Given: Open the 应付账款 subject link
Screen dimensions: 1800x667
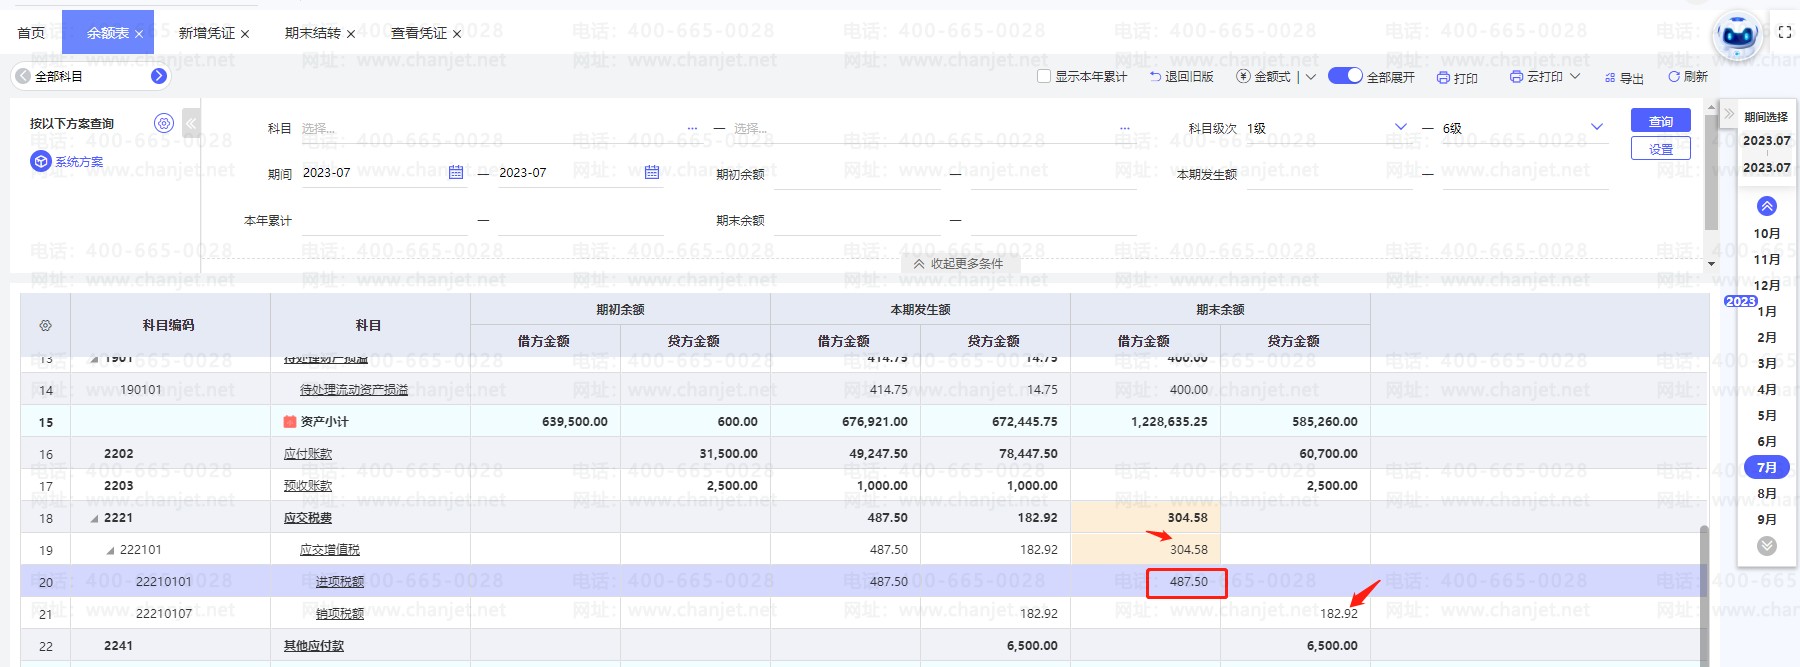Looking at the screenshot, I should tap(308, 454).
